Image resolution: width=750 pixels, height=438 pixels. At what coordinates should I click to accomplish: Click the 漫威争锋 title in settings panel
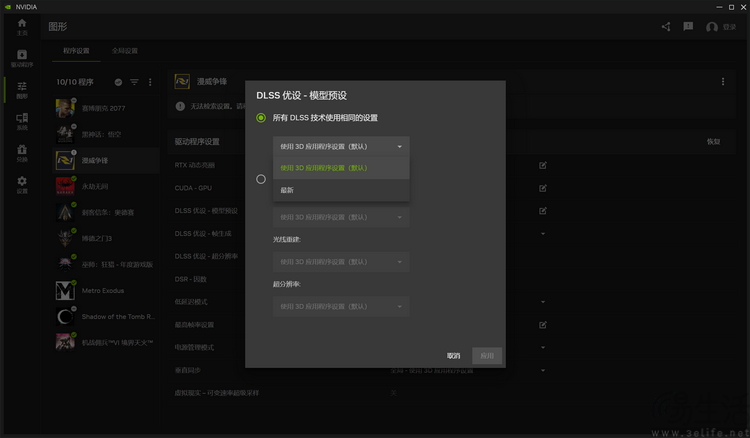coord(212,82)
